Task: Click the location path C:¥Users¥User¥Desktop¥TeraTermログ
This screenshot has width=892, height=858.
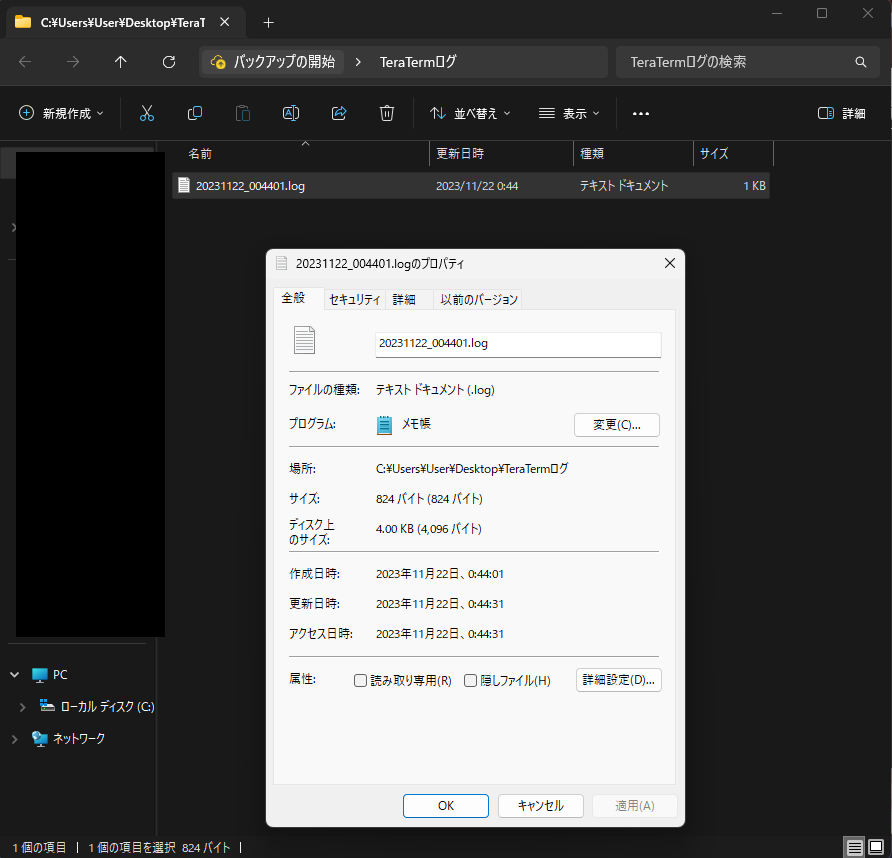Action: (x=472, y=469)
